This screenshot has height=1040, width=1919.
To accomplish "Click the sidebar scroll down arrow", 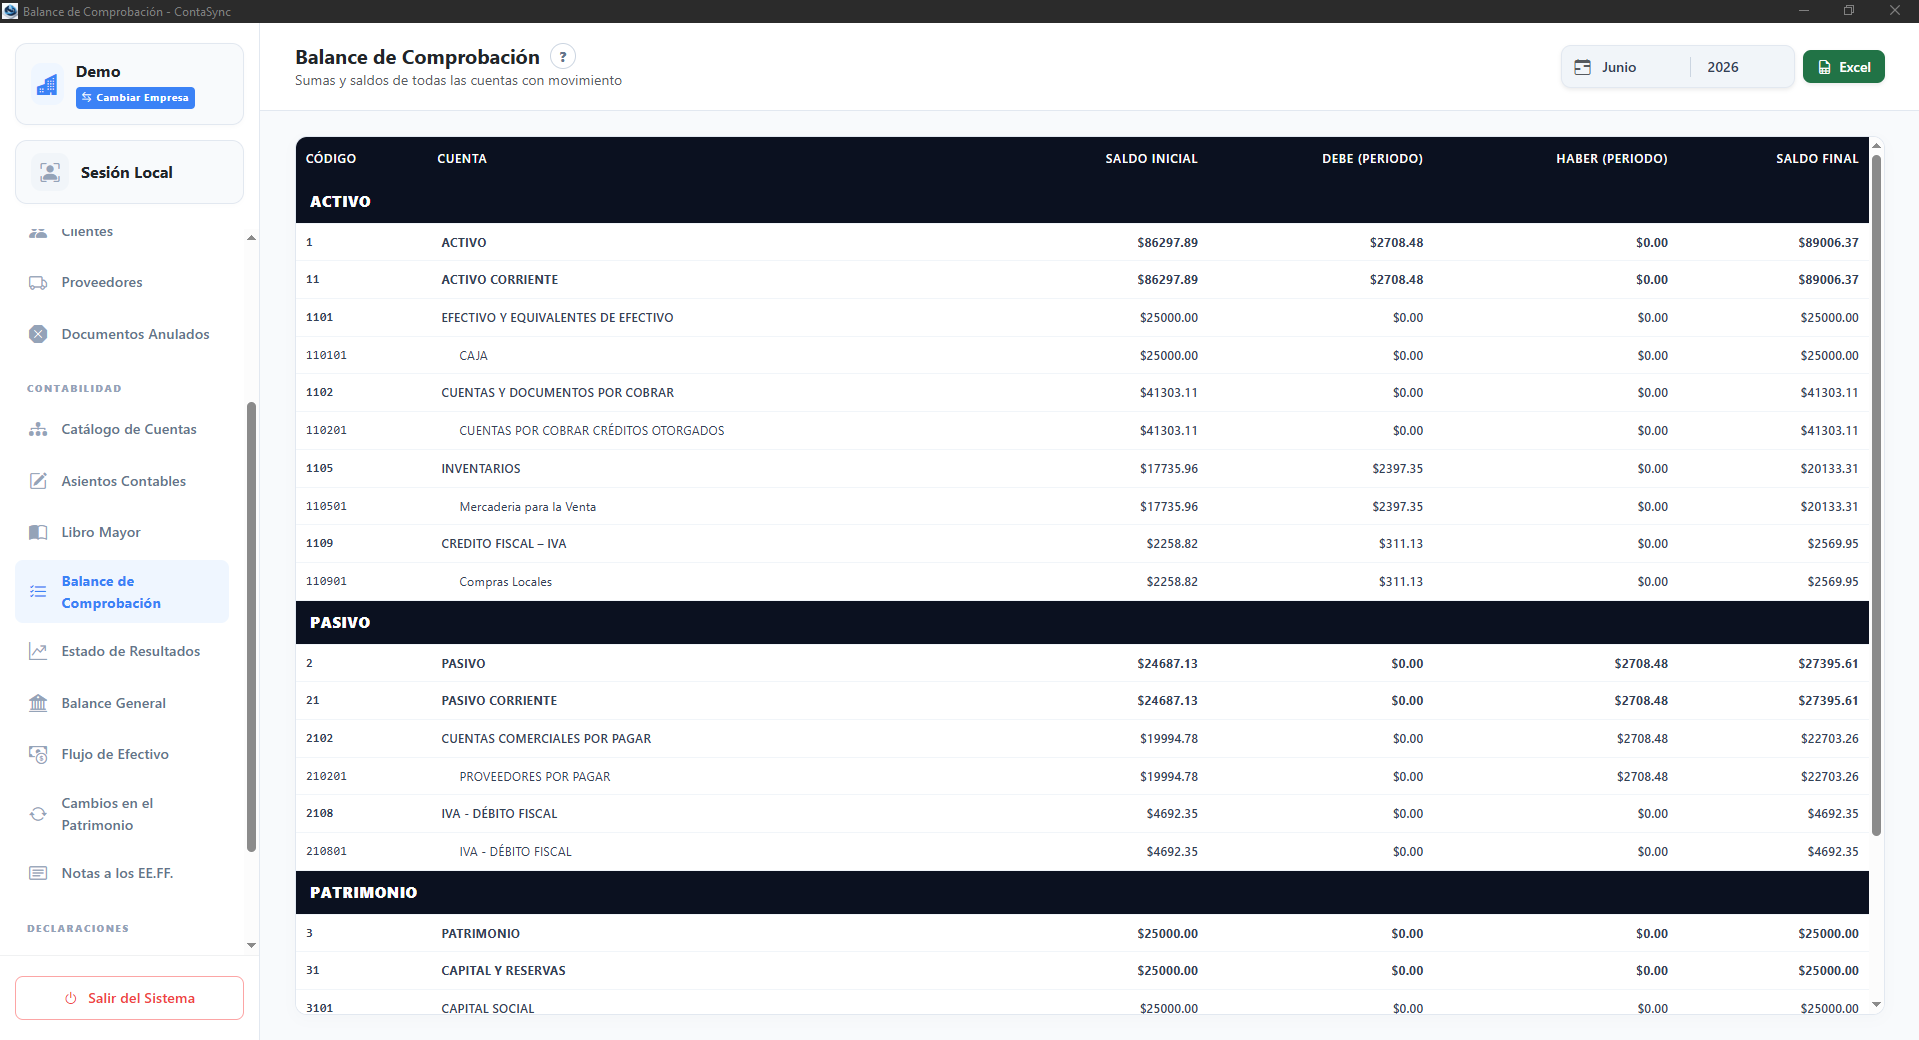I will (251, 945).
